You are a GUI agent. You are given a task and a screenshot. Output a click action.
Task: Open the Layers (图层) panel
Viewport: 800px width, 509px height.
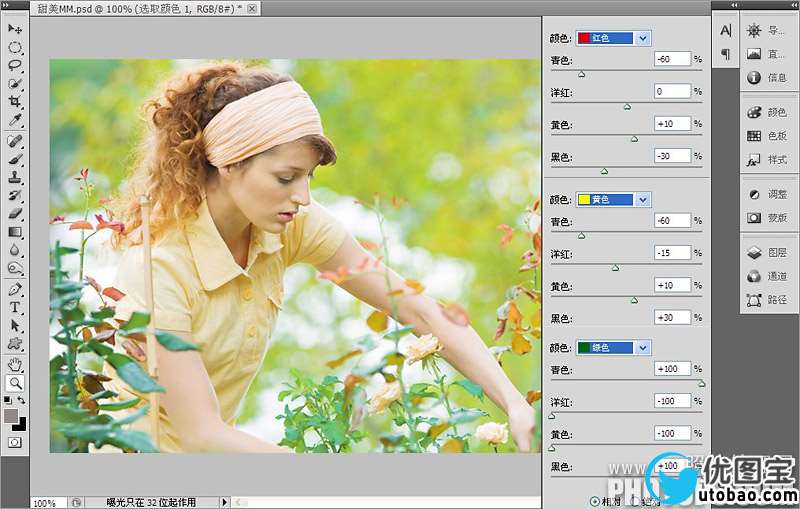coord(766,252)
